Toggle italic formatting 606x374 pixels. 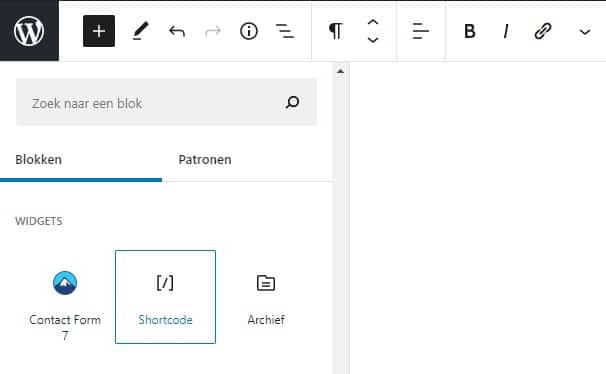tap(506, 31)
